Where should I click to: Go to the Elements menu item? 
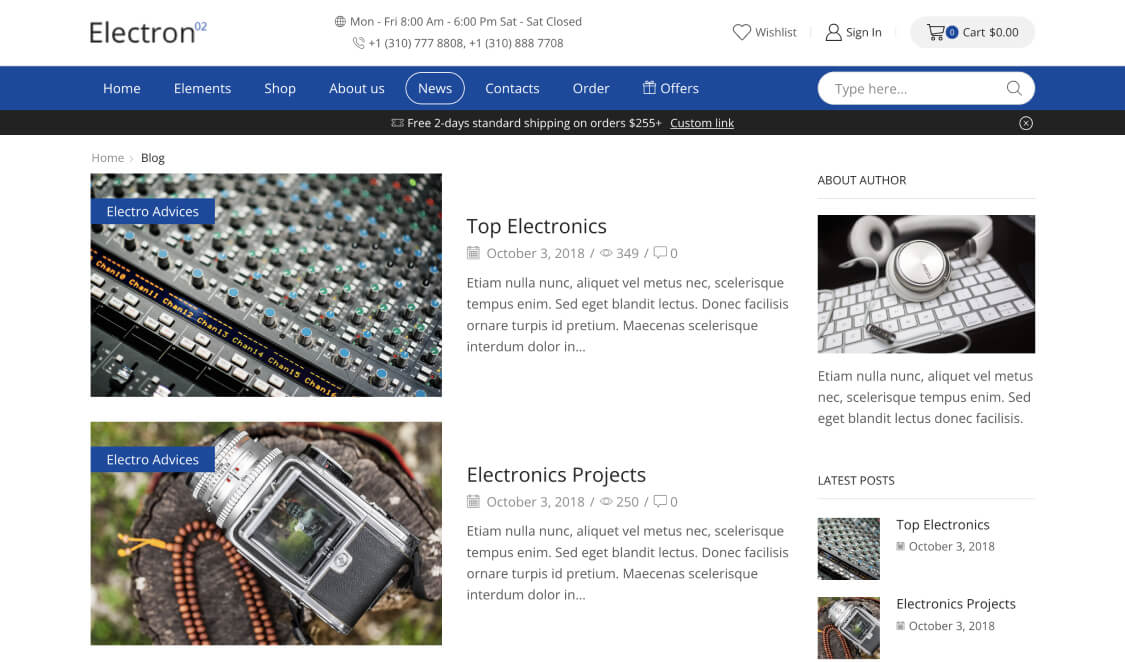[202, 88]
